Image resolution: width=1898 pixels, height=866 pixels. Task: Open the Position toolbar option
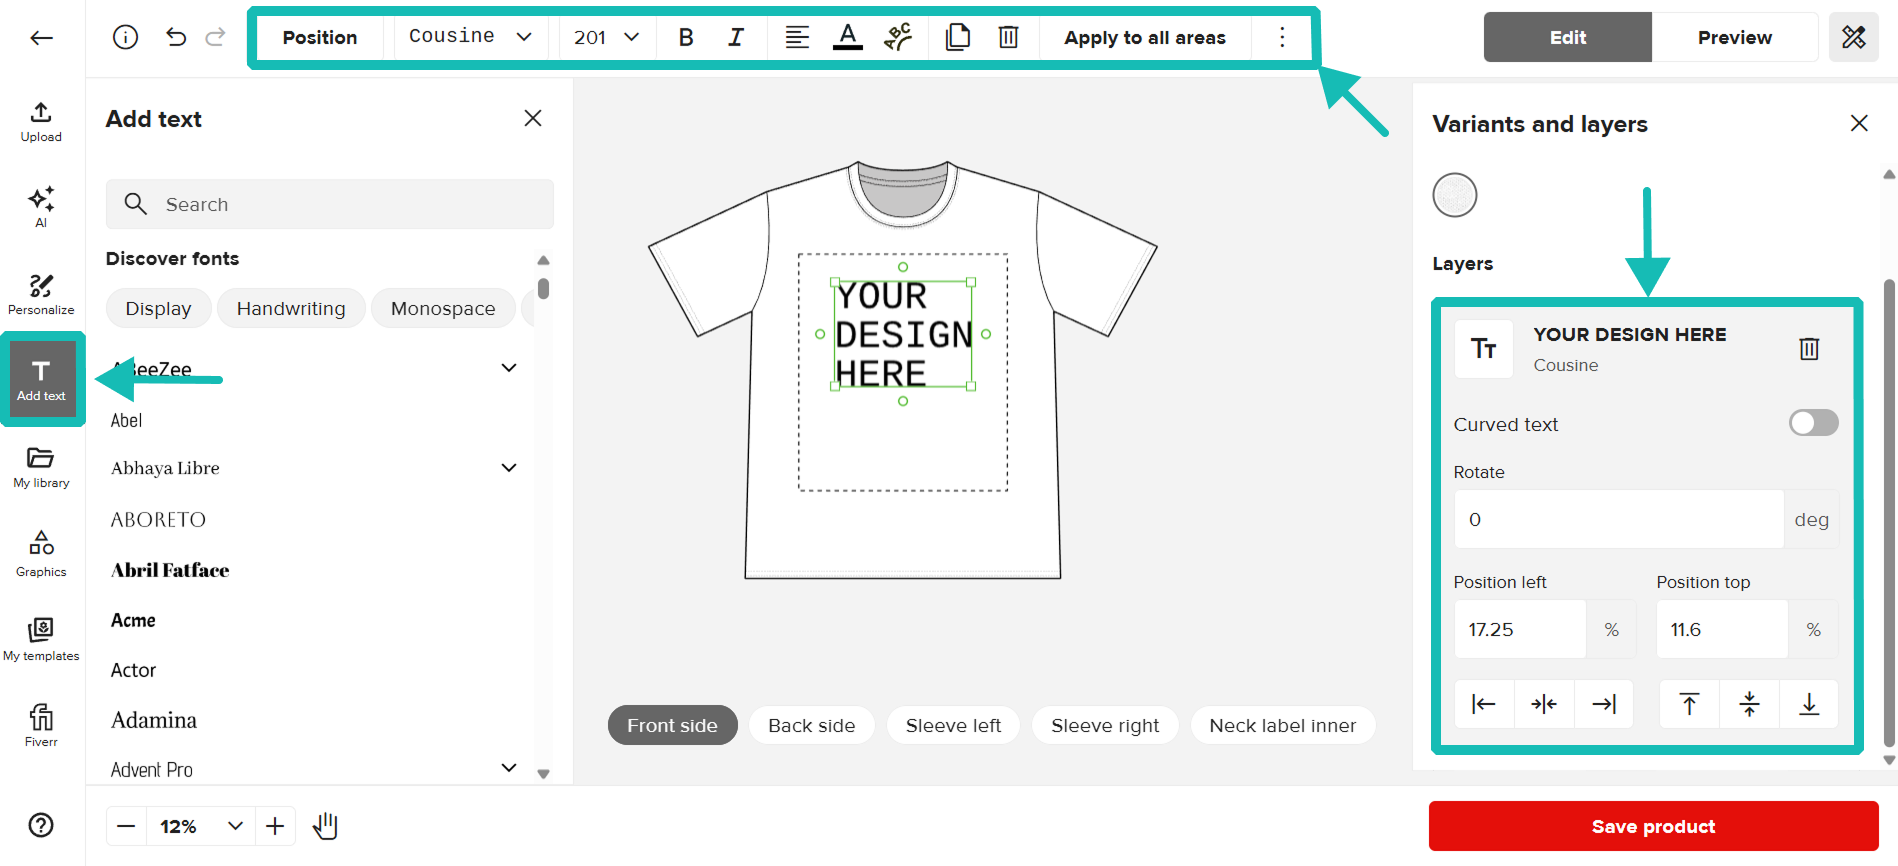click(x=320, y=37)
